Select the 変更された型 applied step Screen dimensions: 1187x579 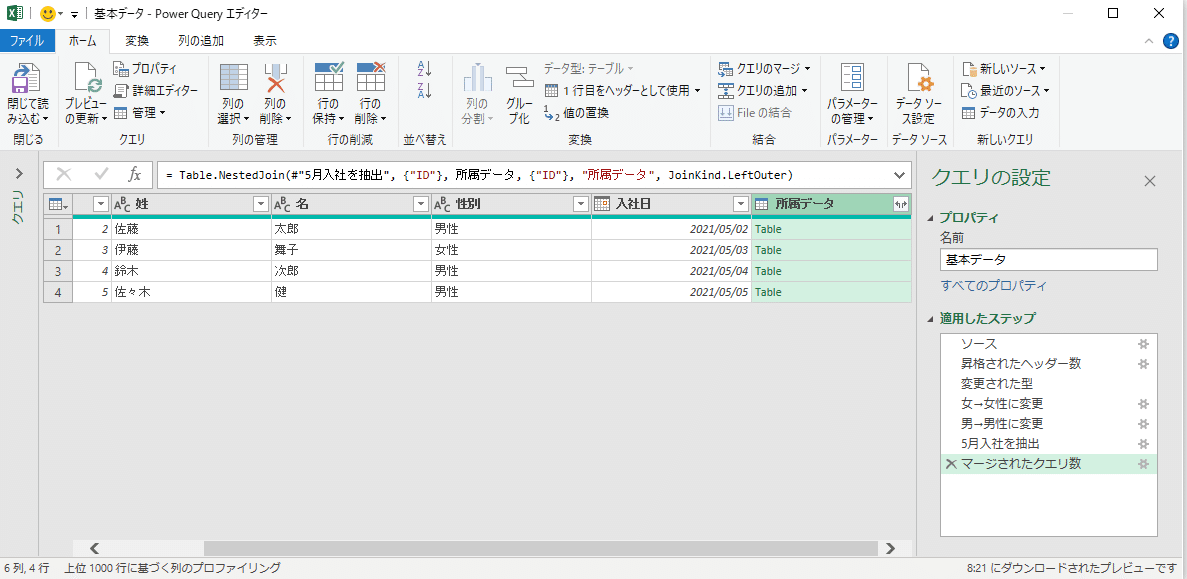[996, 384]
